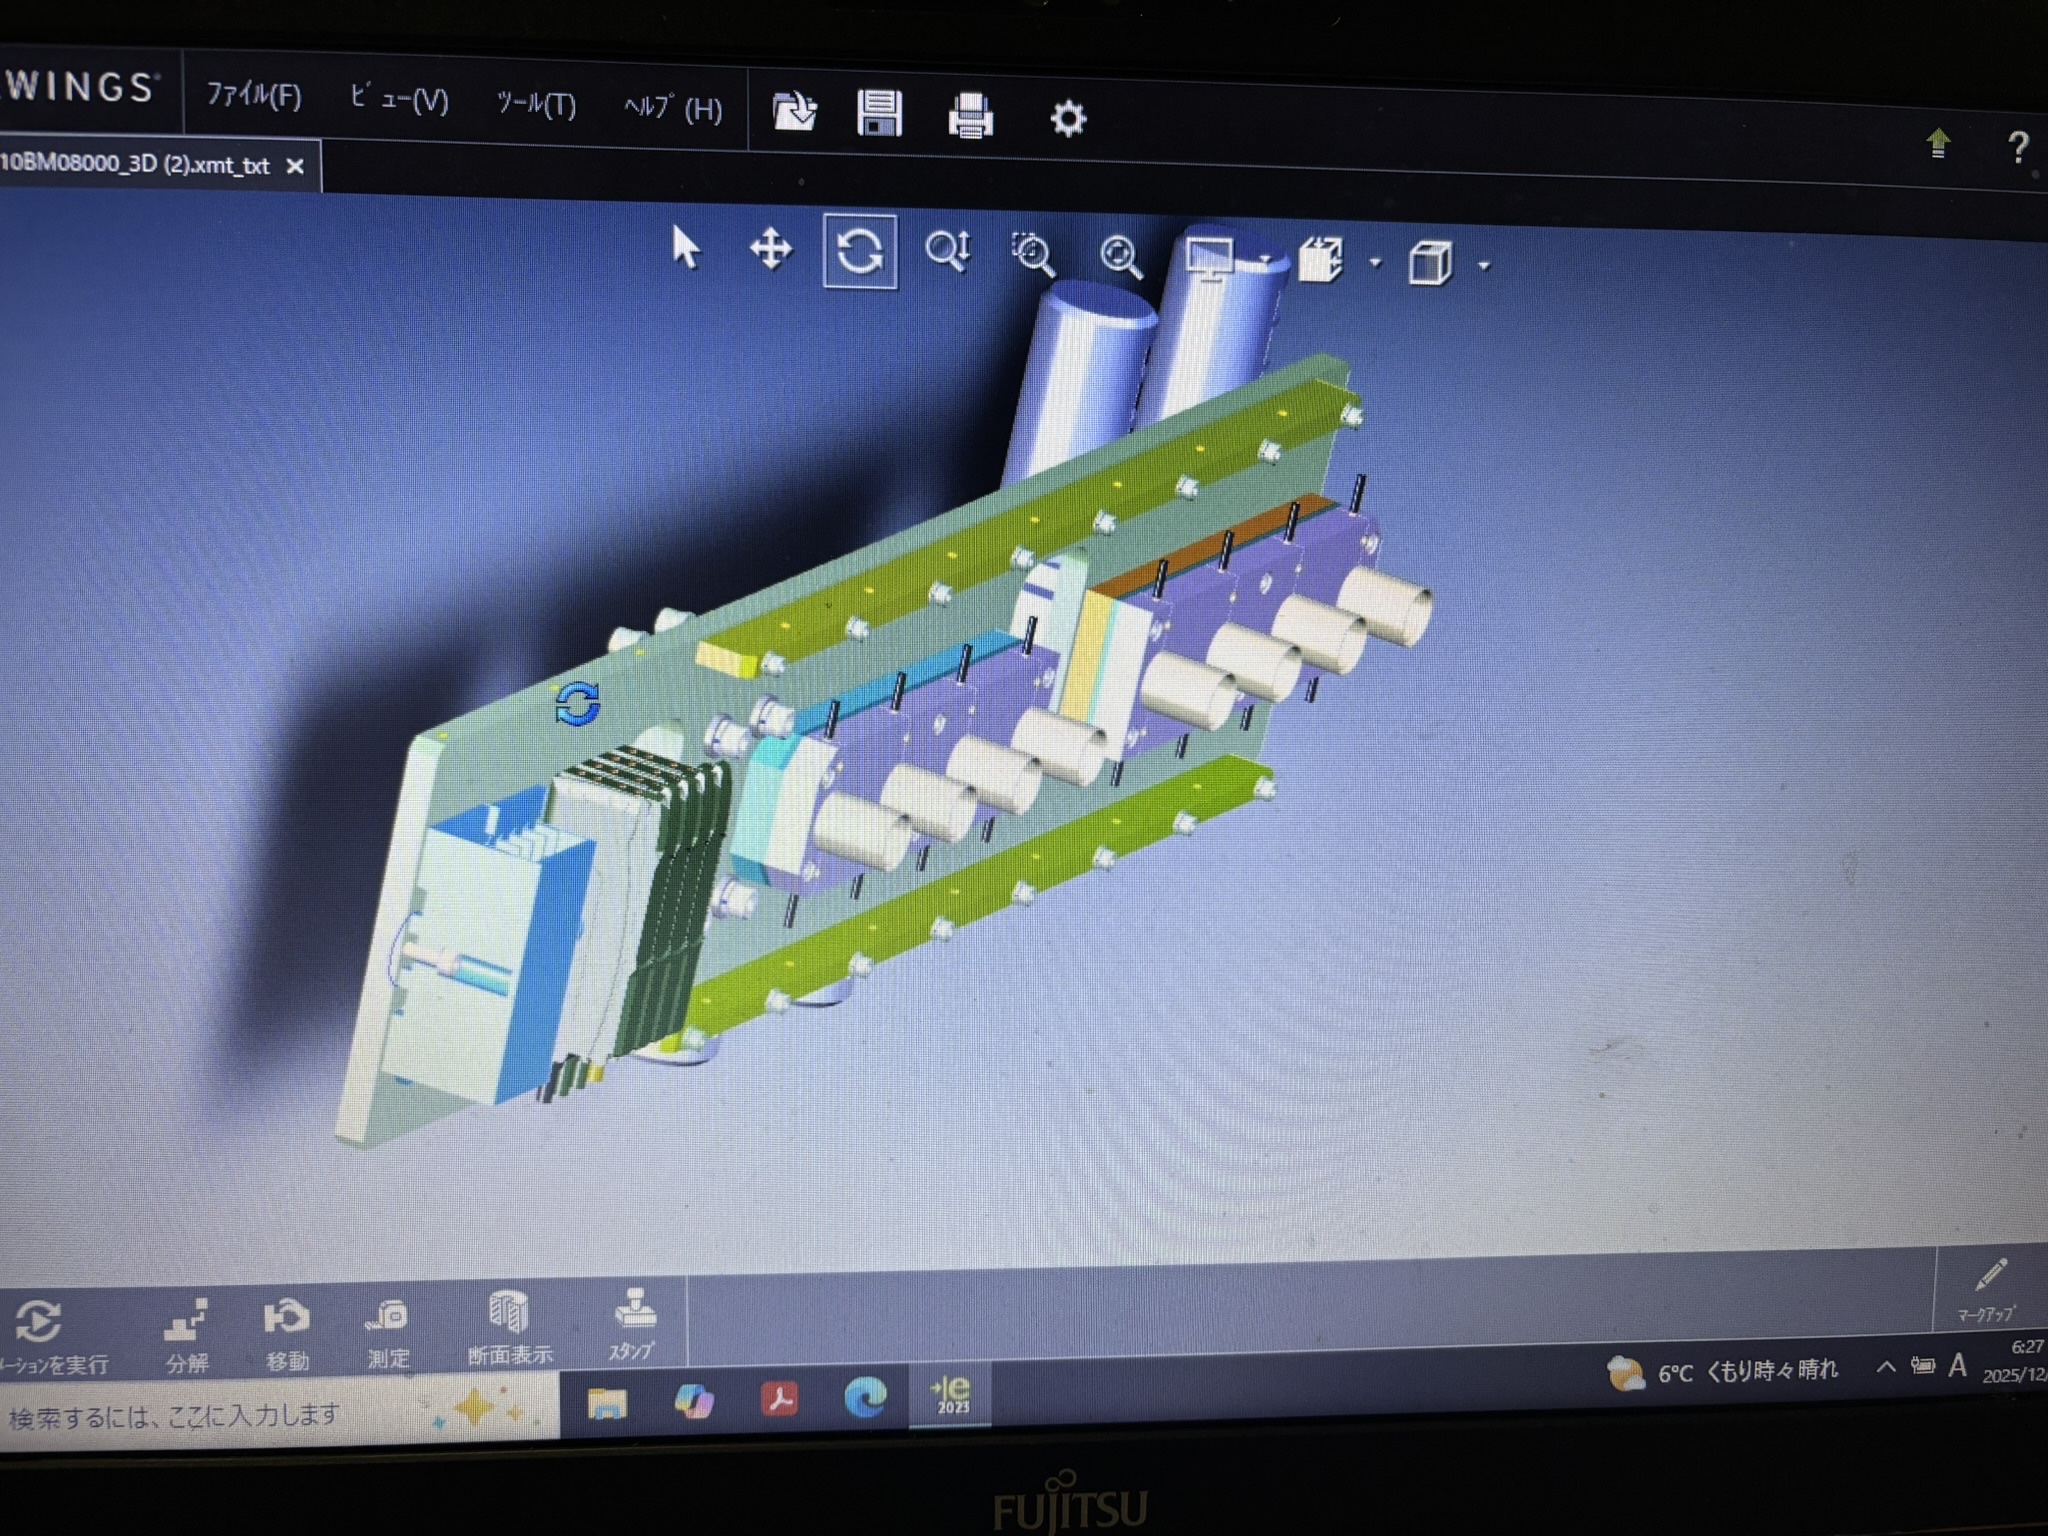Close the 10BM08000_3D (2).xmt_txt tab

coord(295,166)
